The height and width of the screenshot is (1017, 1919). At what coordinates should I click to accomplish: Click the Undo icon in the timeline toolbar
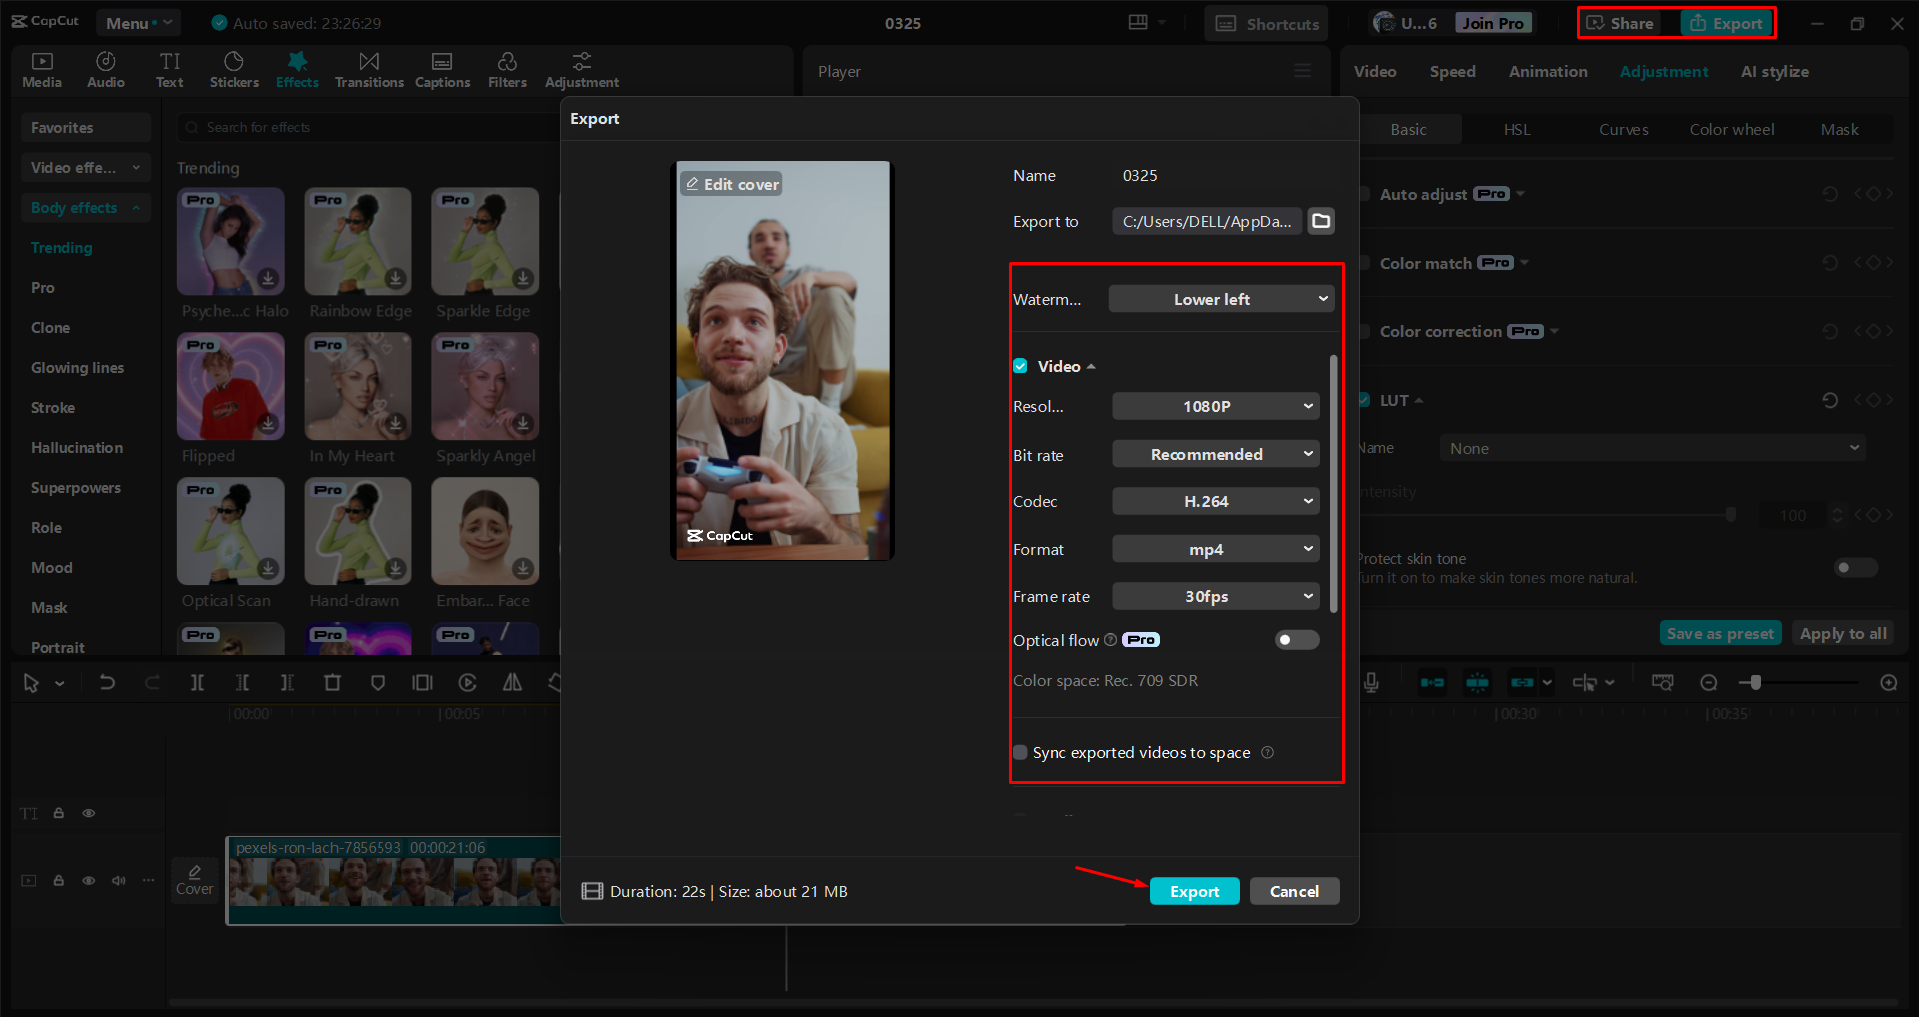[x=107, y=682]
